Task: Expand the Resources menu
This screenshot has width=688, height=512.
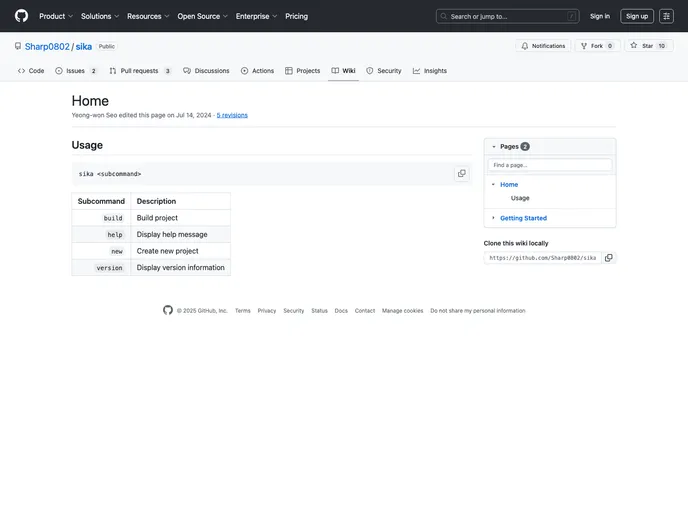Action: click(148, 16)
